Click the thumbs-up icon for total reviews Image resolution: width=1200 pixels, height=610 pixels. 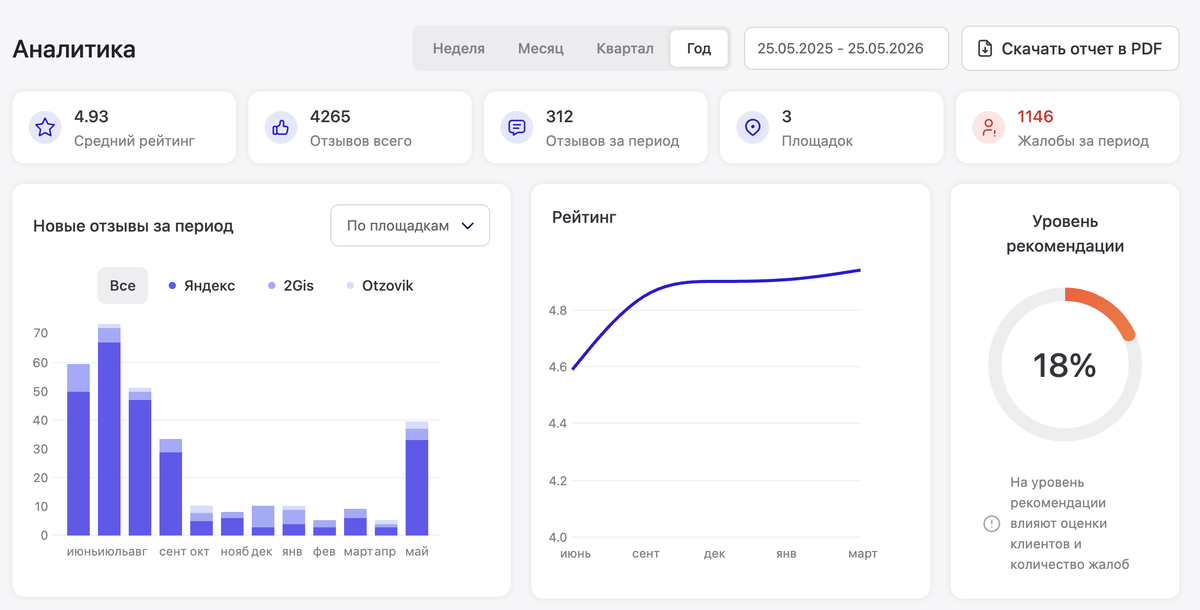click(281, 128)
